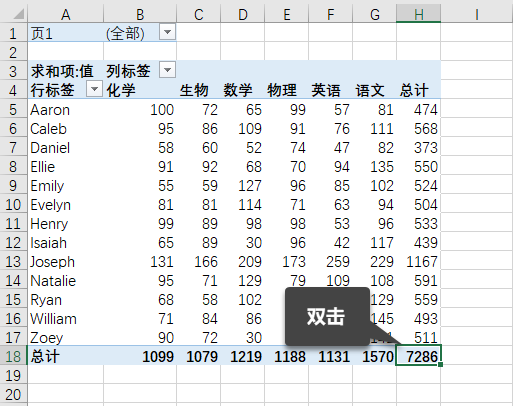Click Ellie's 语文 value 135
513x406 pixels.
pos(374,167)
